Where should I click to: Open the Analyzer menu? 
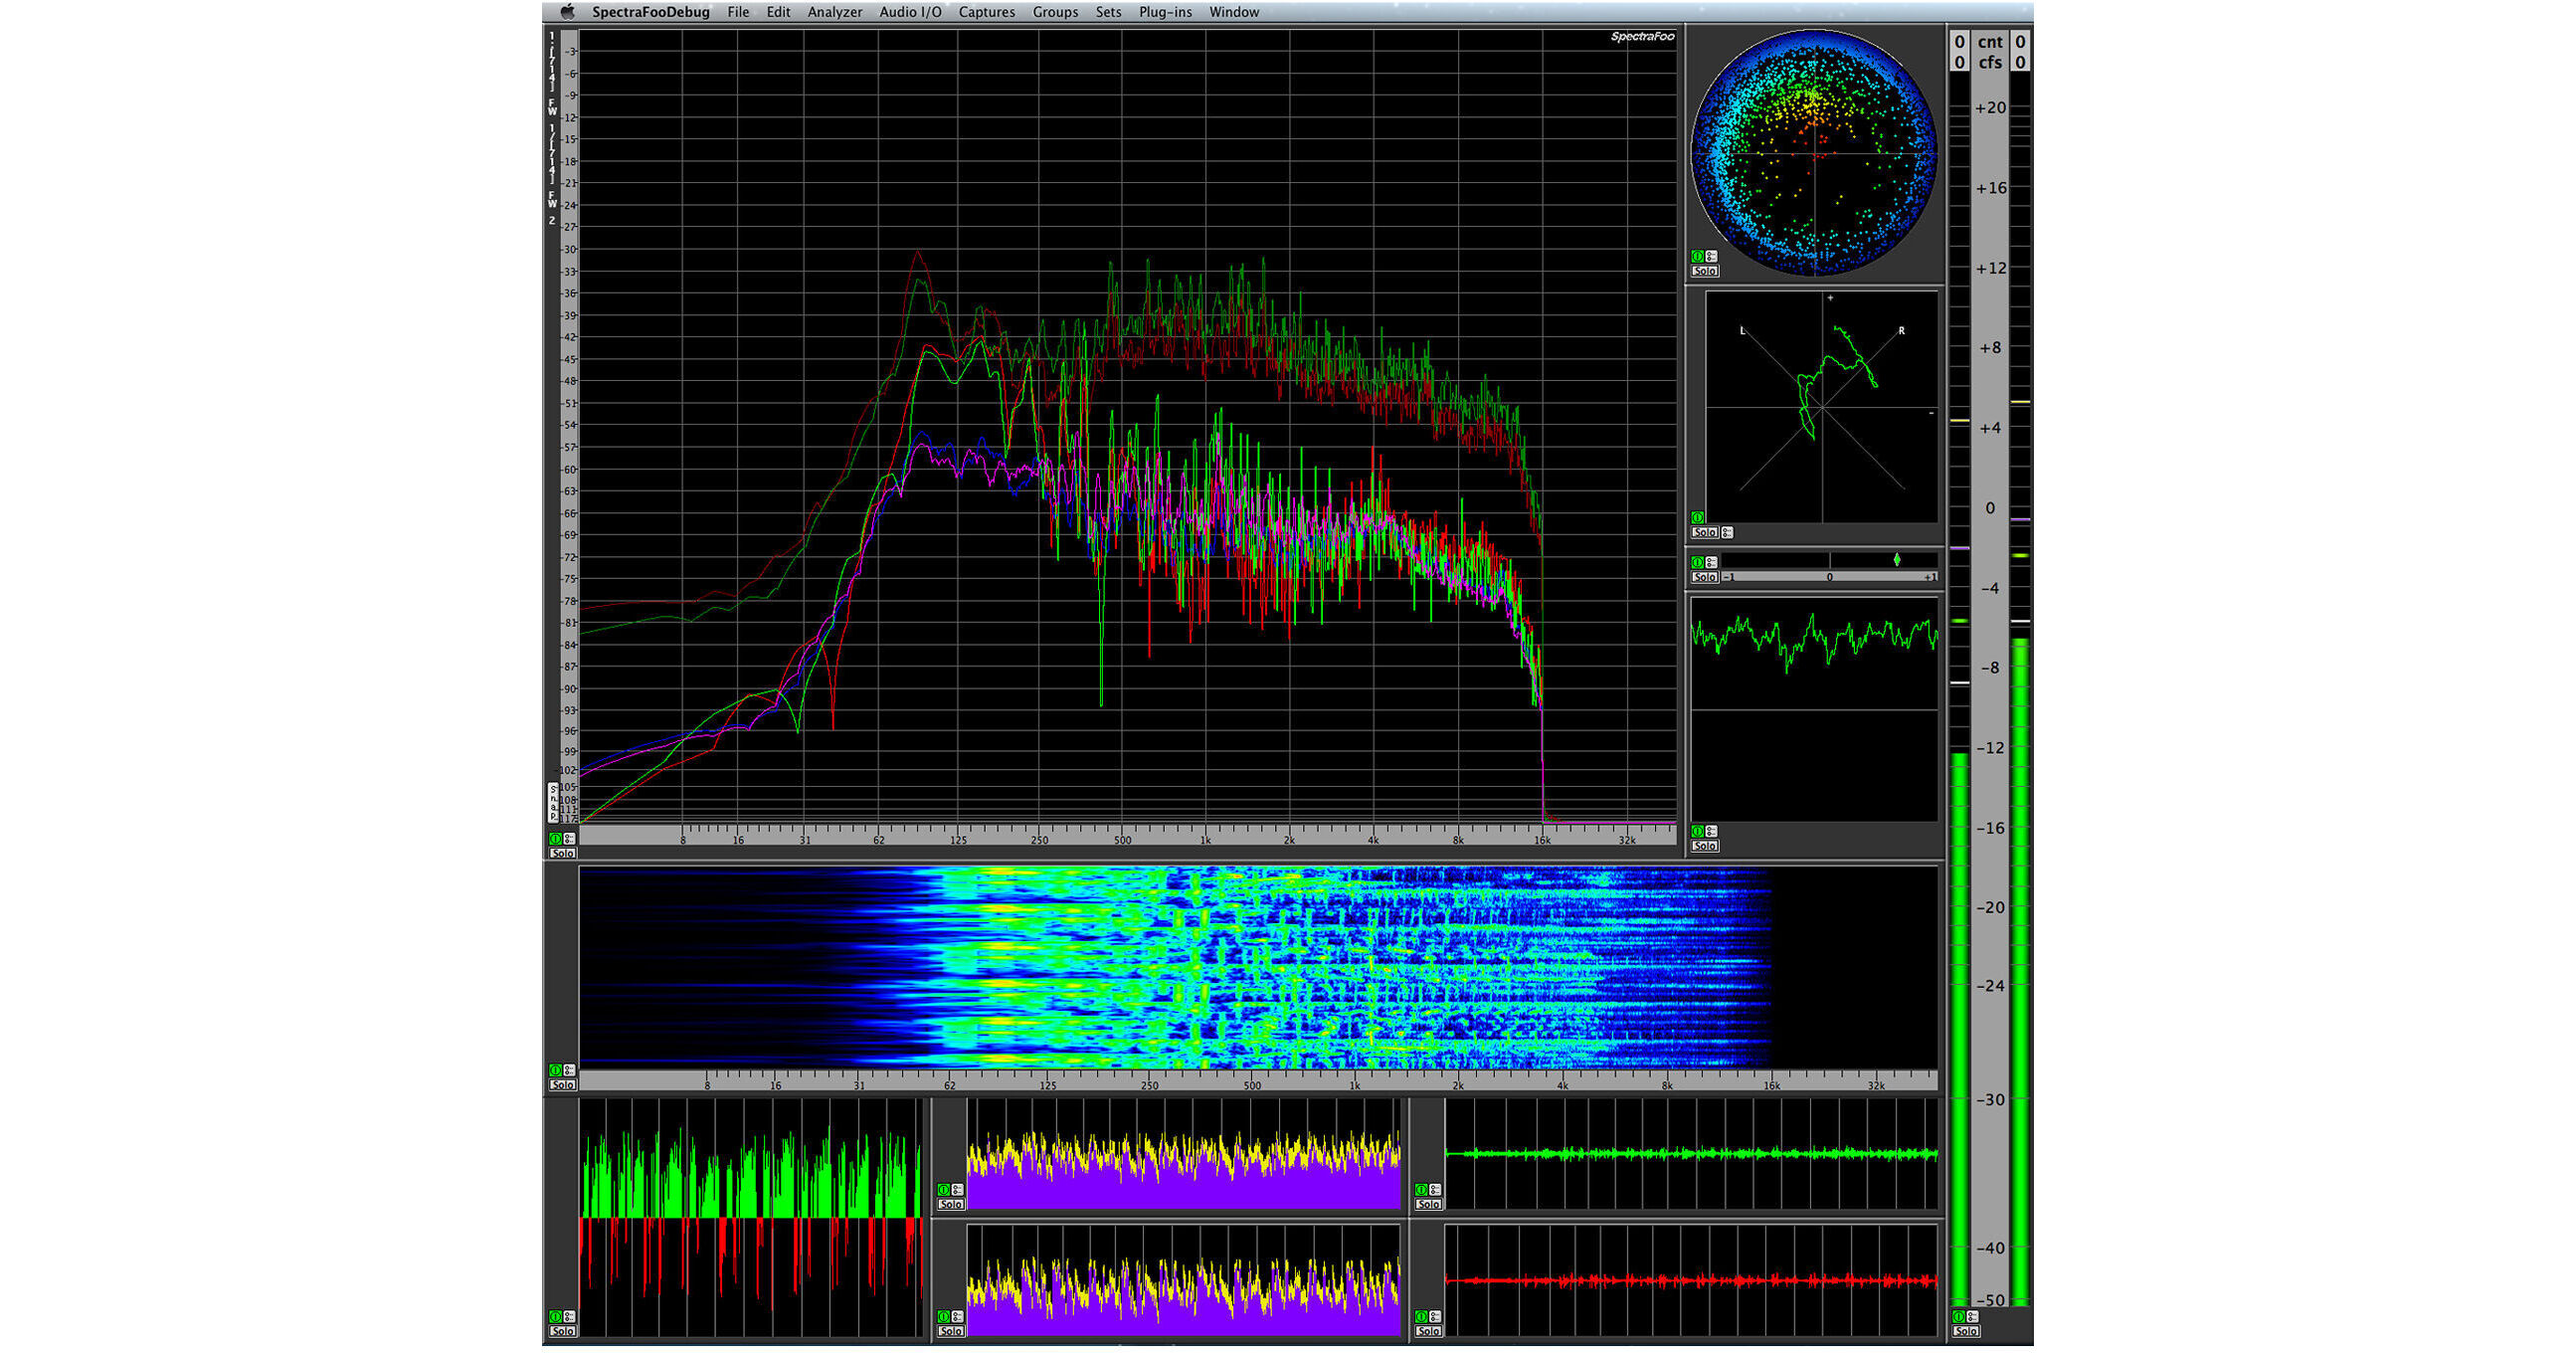[x=837, y=12]
